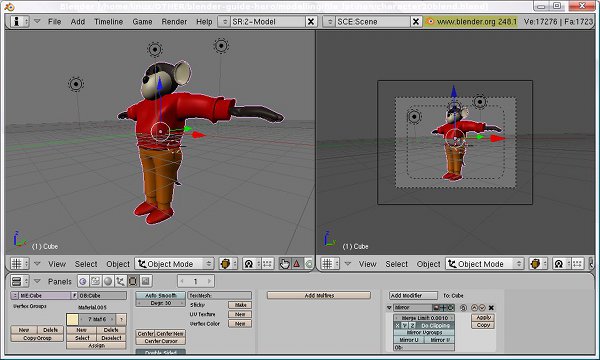600x360 pixels.
Task: Copy the Mirror modifier
Action: [483, 325]
